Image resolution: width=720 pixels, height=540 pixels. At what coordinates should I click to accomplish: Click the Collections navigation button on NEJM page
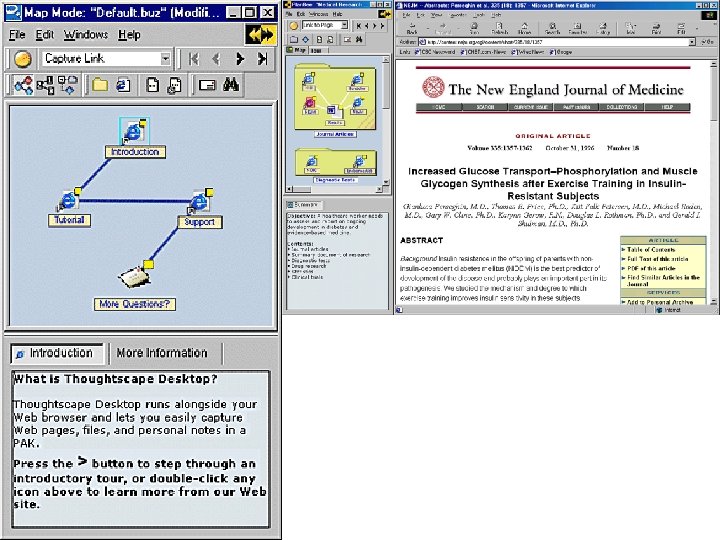pos(621,107)
